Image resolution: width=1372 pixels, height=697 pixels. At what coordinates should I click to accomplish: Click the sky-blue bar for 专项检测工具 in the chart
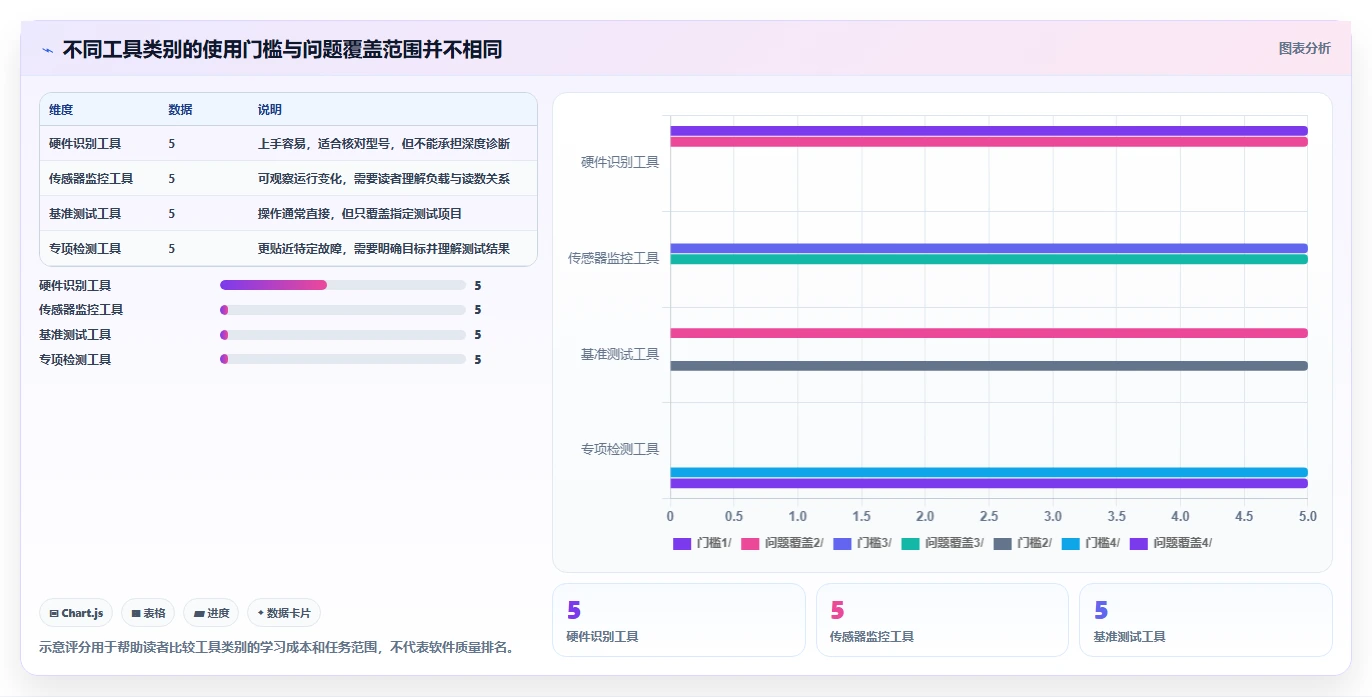point(989,472)
